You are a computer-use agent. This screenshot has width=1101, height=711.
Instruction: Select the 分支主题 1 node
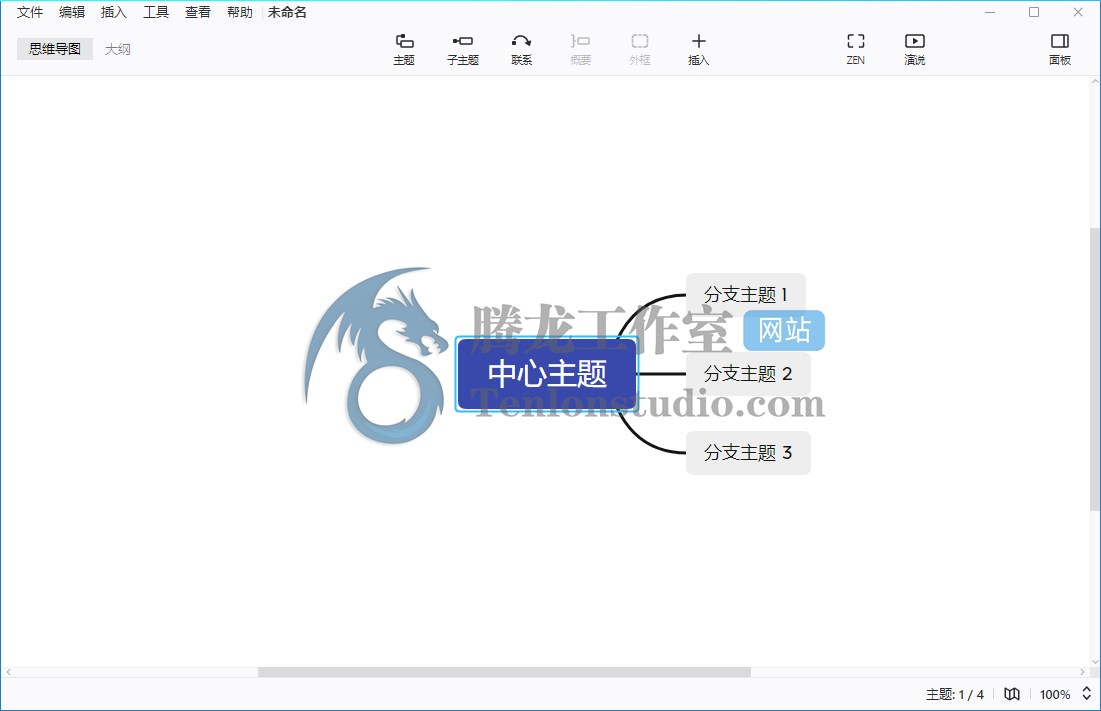point(746,295)
